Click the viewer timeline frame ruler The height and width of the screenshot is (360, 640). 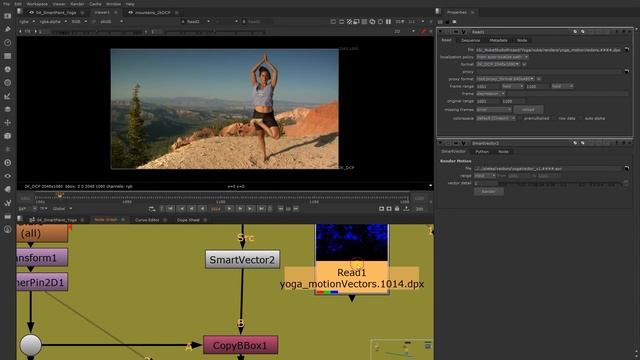222,199
